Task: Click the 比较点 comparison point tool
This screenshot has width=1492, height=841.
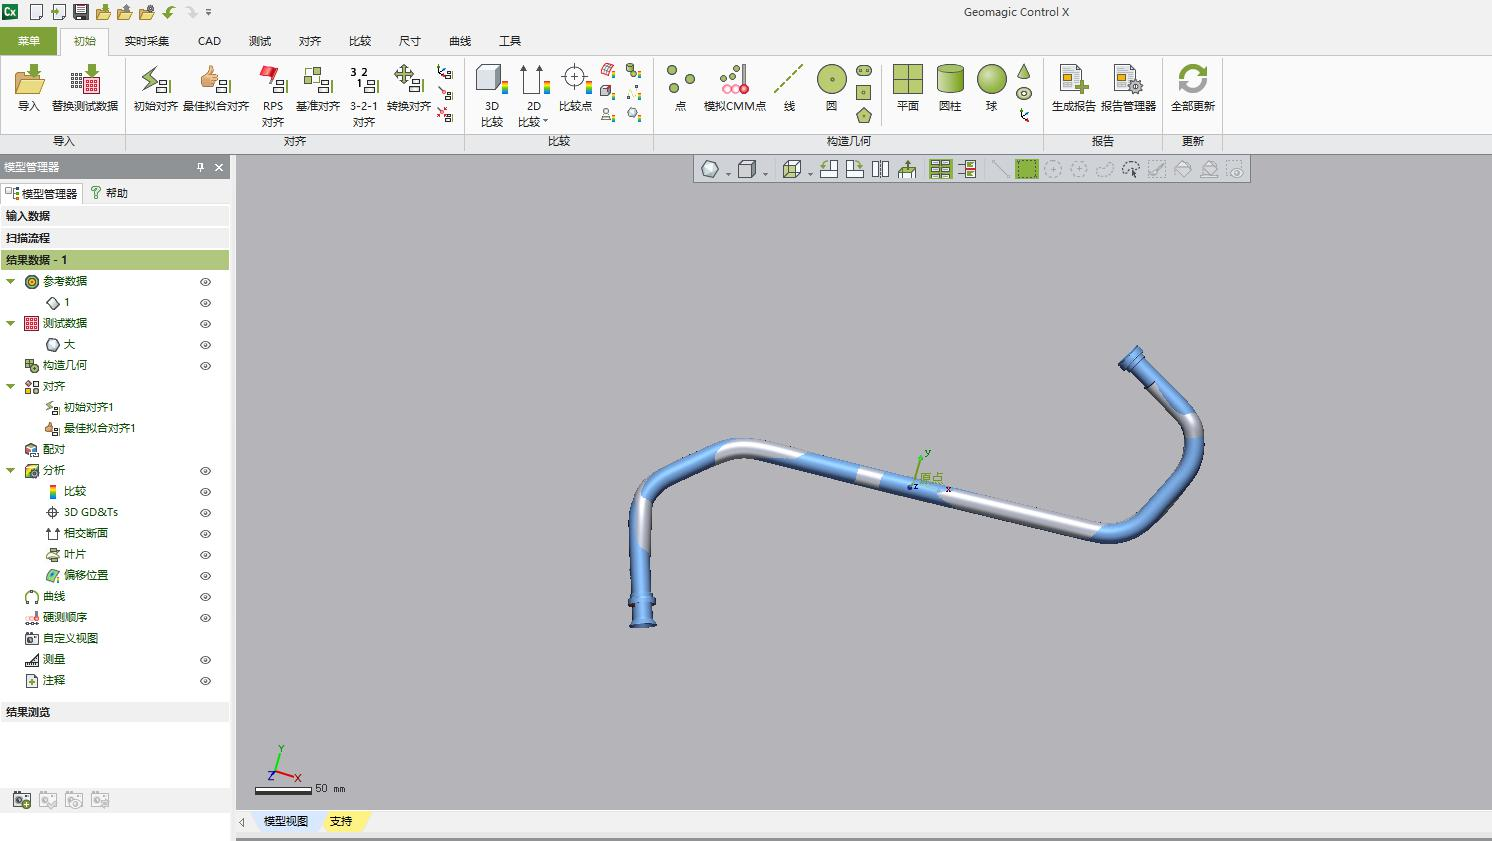Action: (575, 88)
